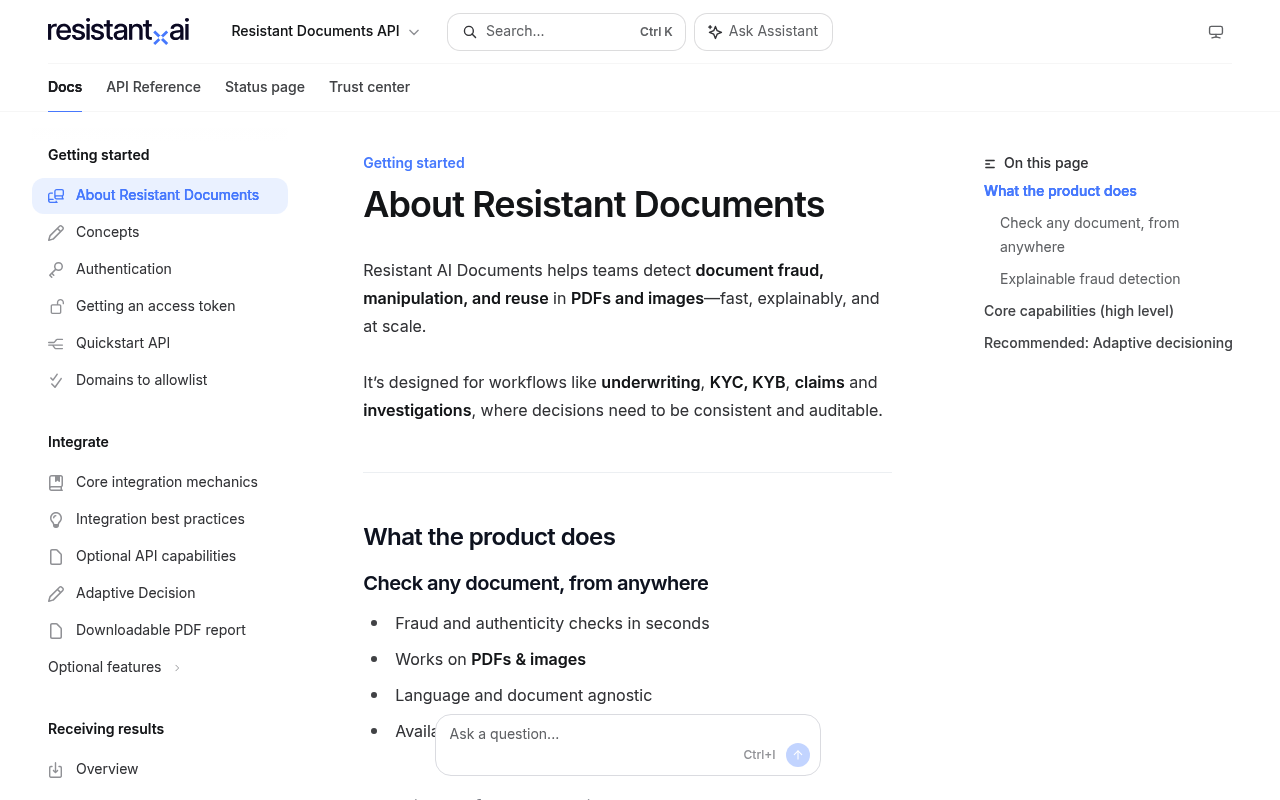Click the Ask Assistant button
Image resolution: width=1280 pixels, height=800 pixels.
click(763, 32)
